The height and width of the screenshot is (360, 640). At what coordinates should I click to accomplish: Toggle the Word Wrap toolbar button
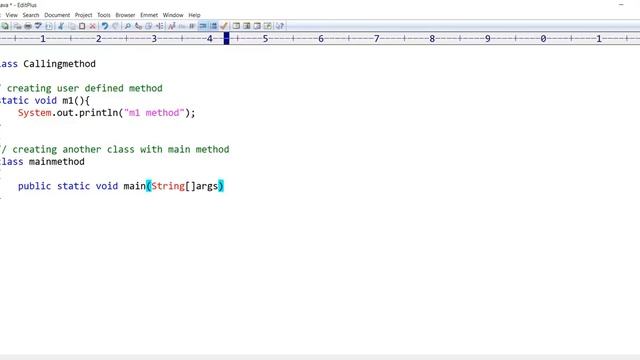[202, 26]
